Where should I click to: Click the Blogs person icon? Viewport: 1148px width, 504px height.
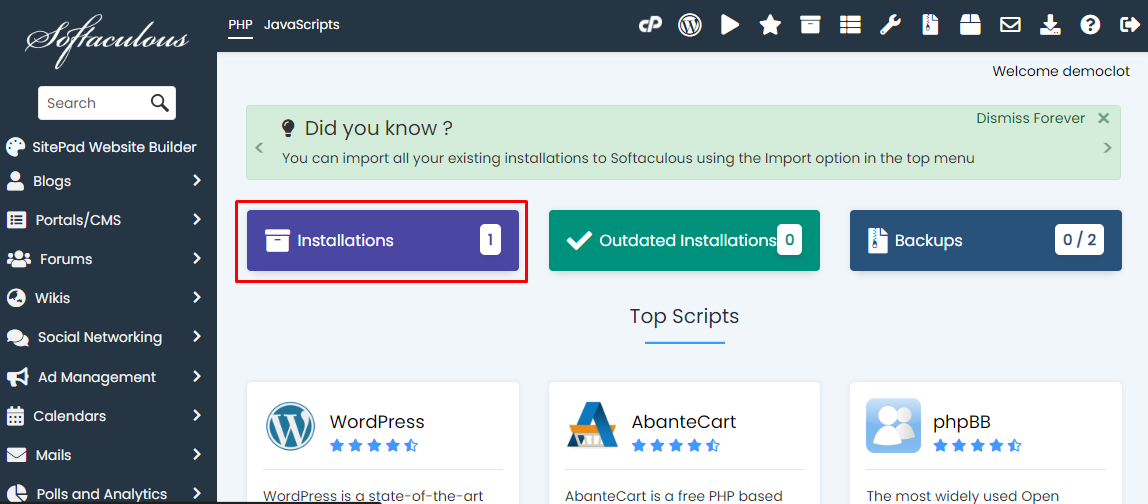(x=14, y=180)
